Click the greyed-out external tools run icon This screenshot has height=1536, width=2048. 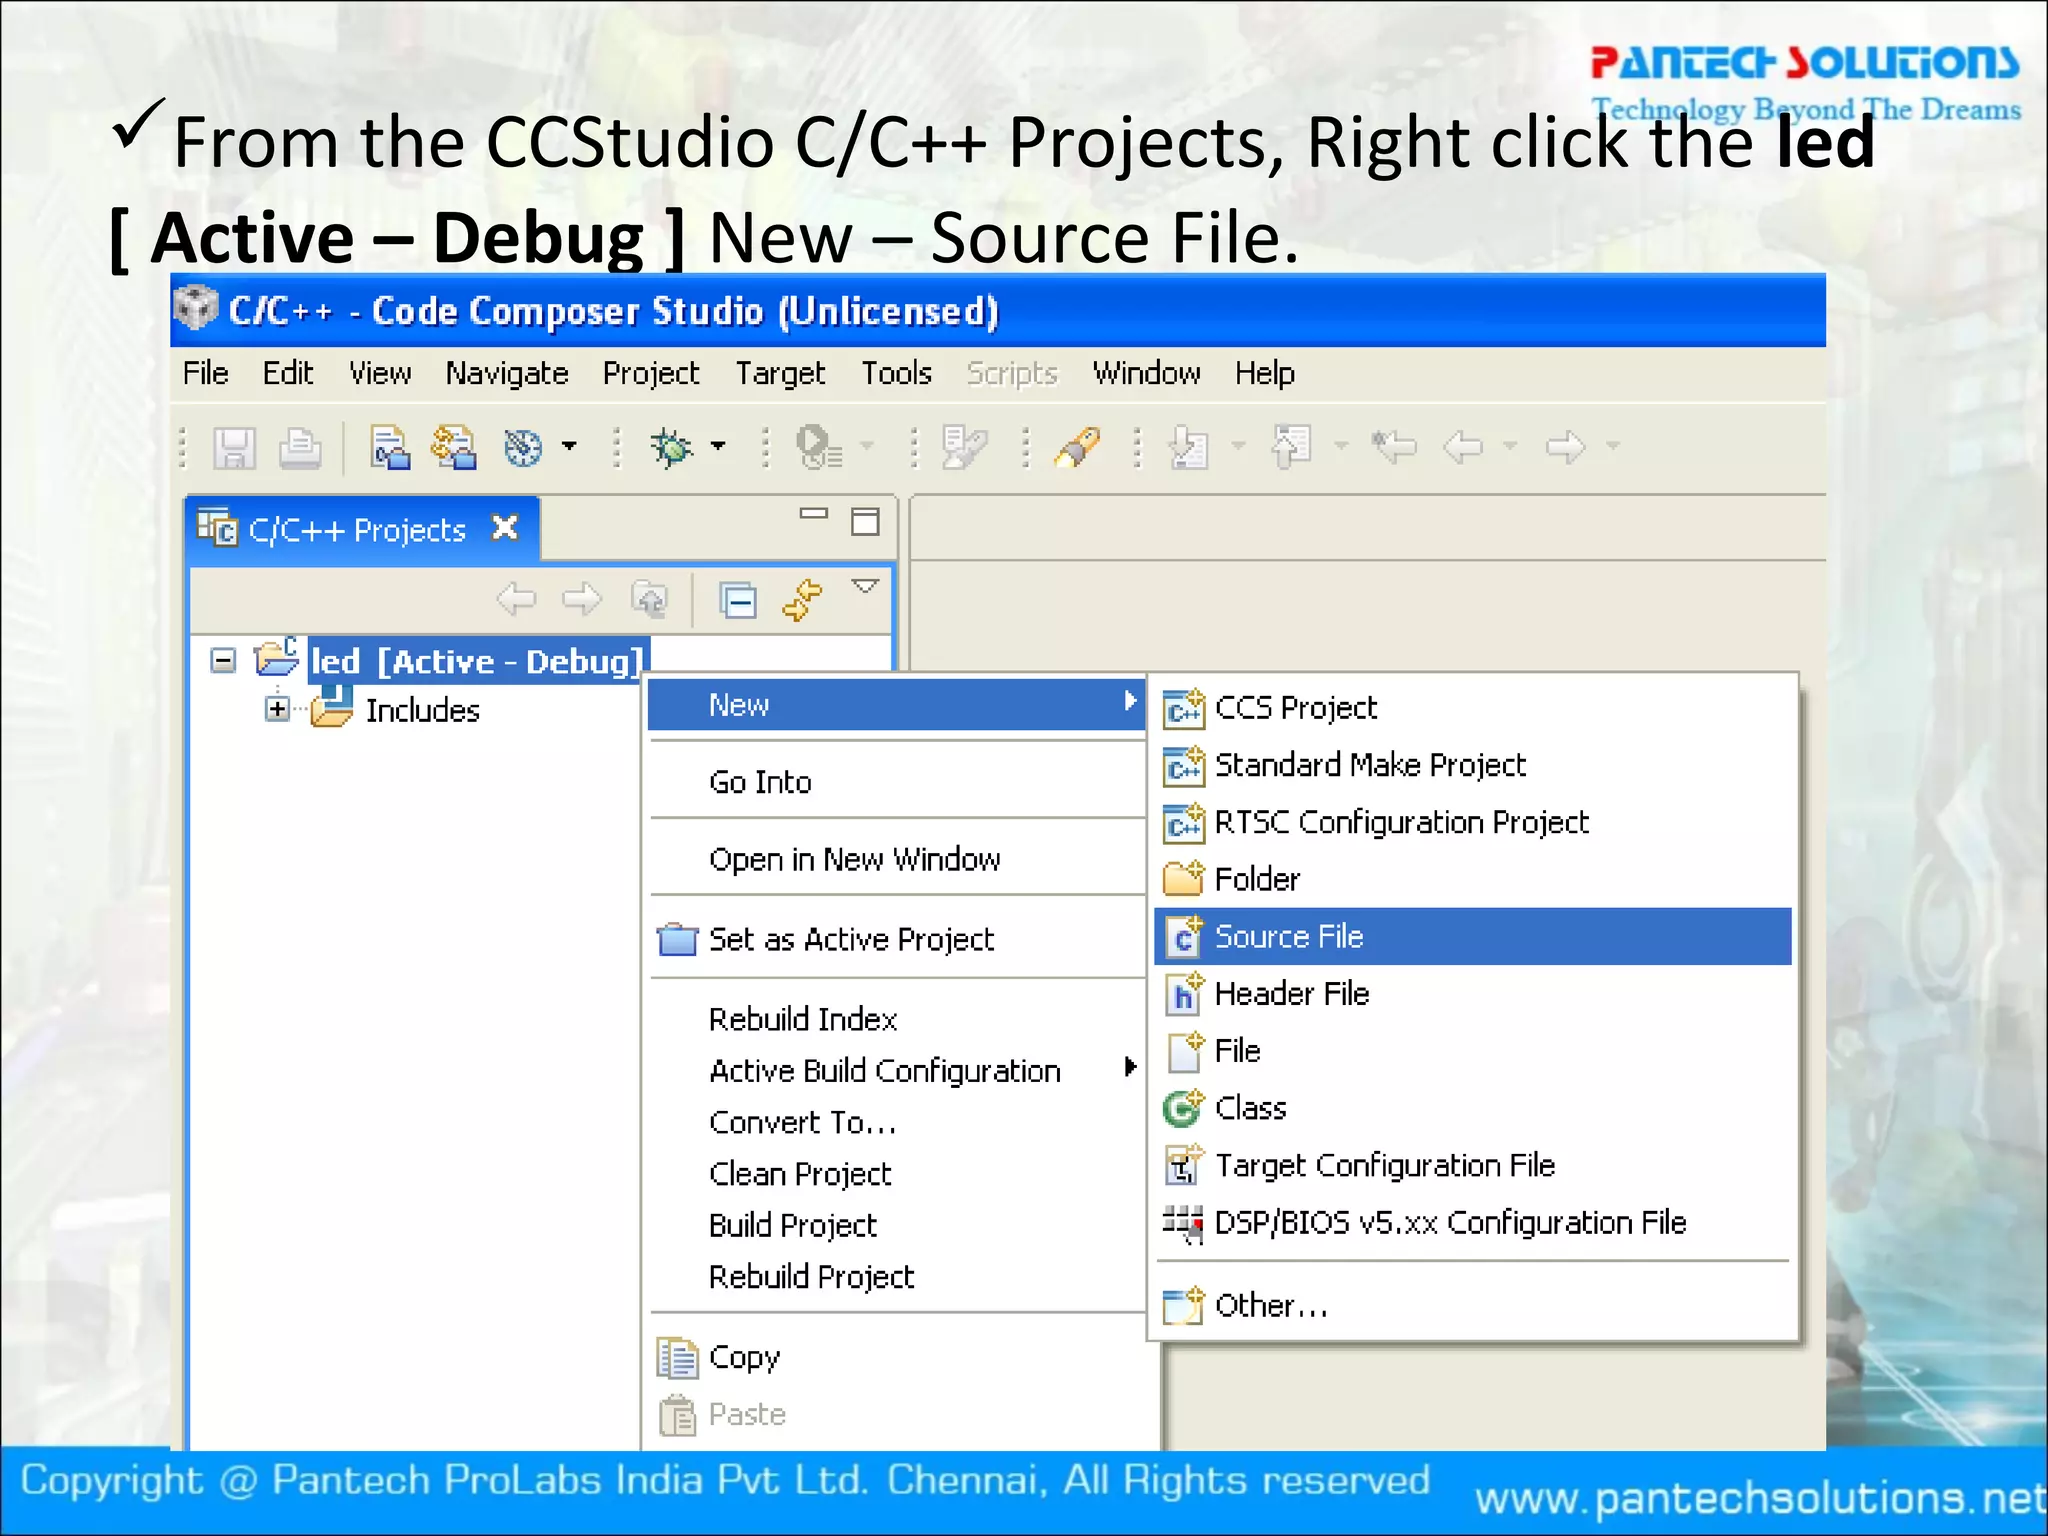(819, 447)
